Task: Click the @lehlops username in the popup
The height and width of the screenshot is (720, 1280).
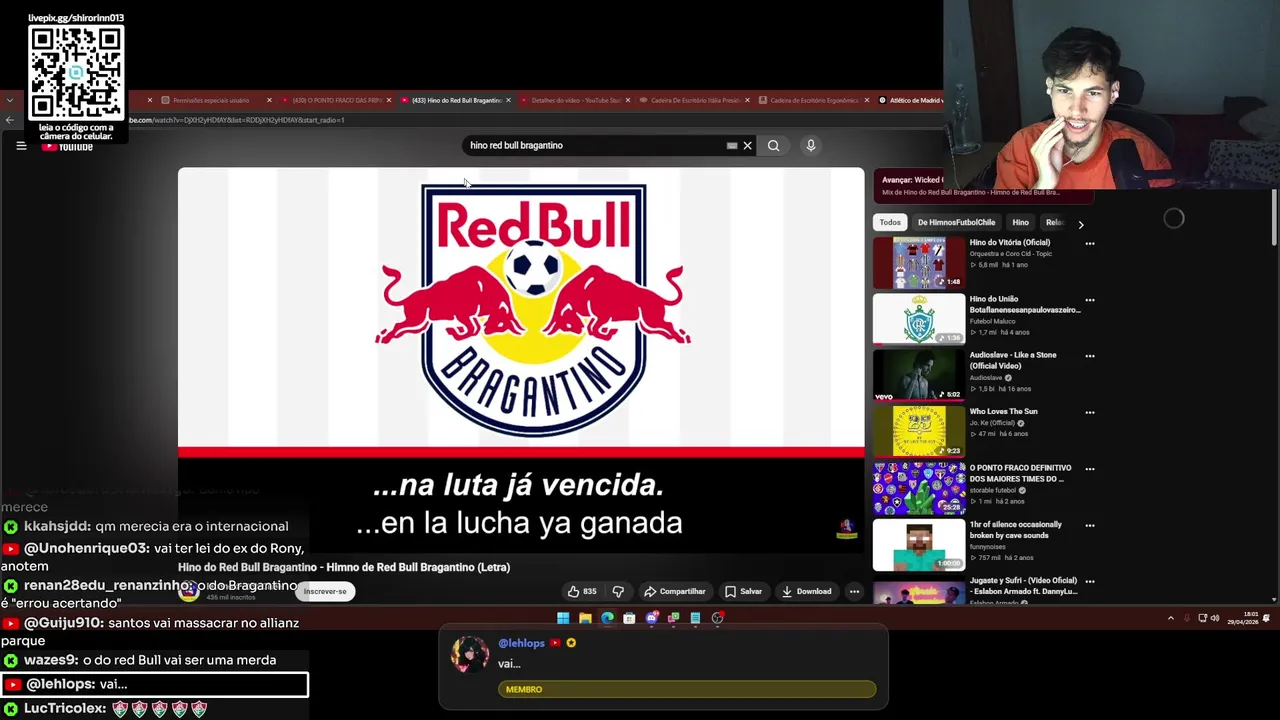Action: coord(521,644)
